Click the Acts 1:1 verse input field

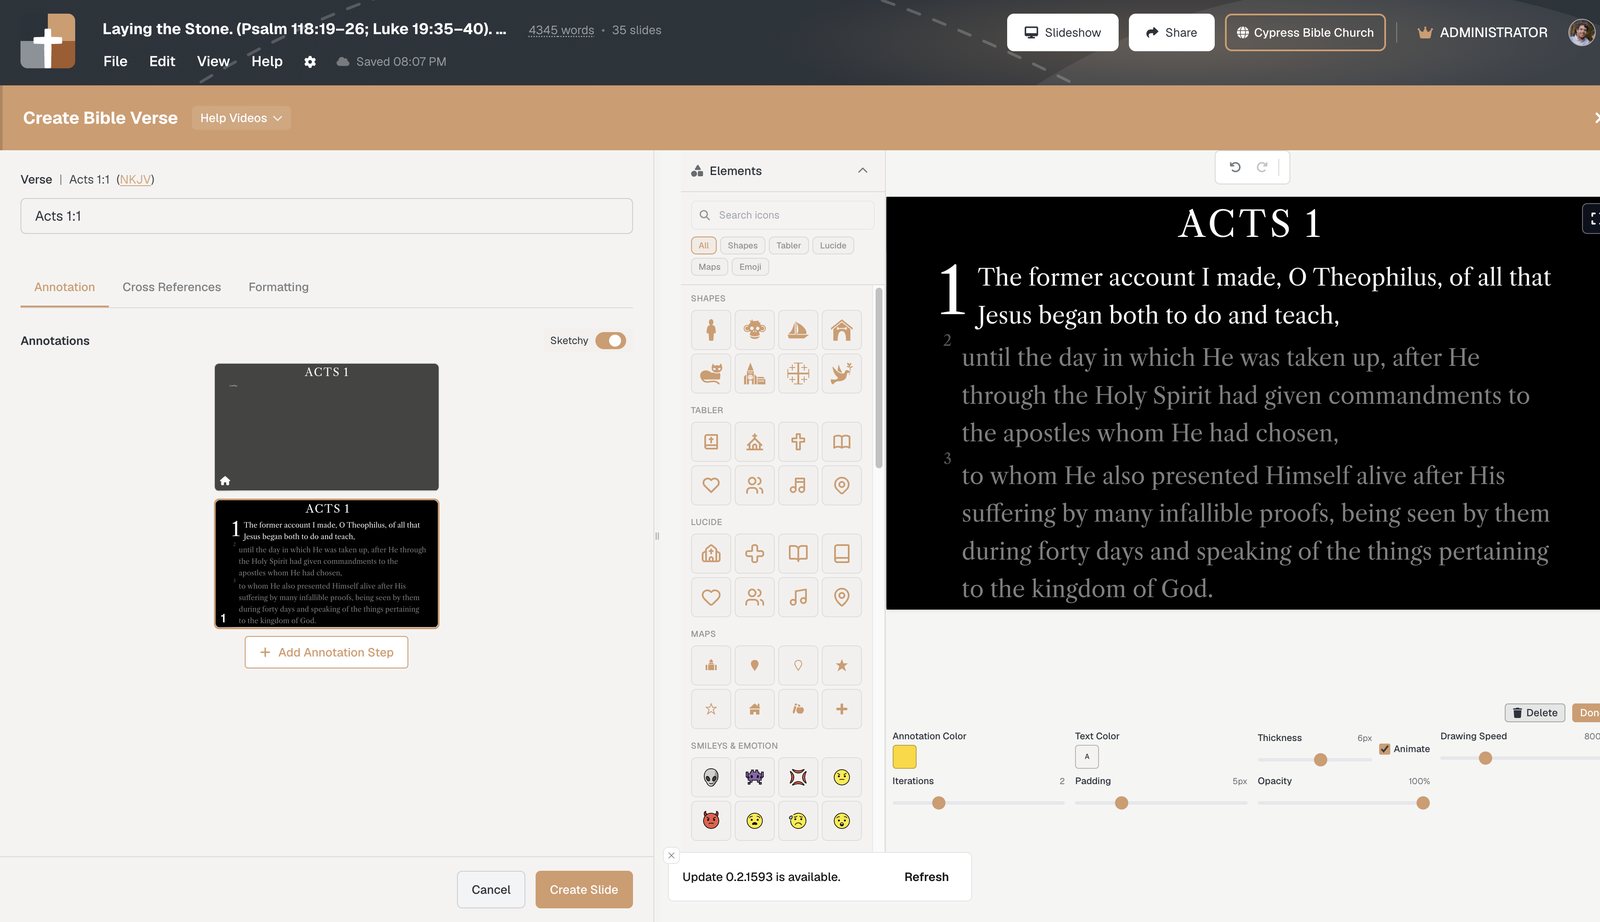tap(326, 216)
